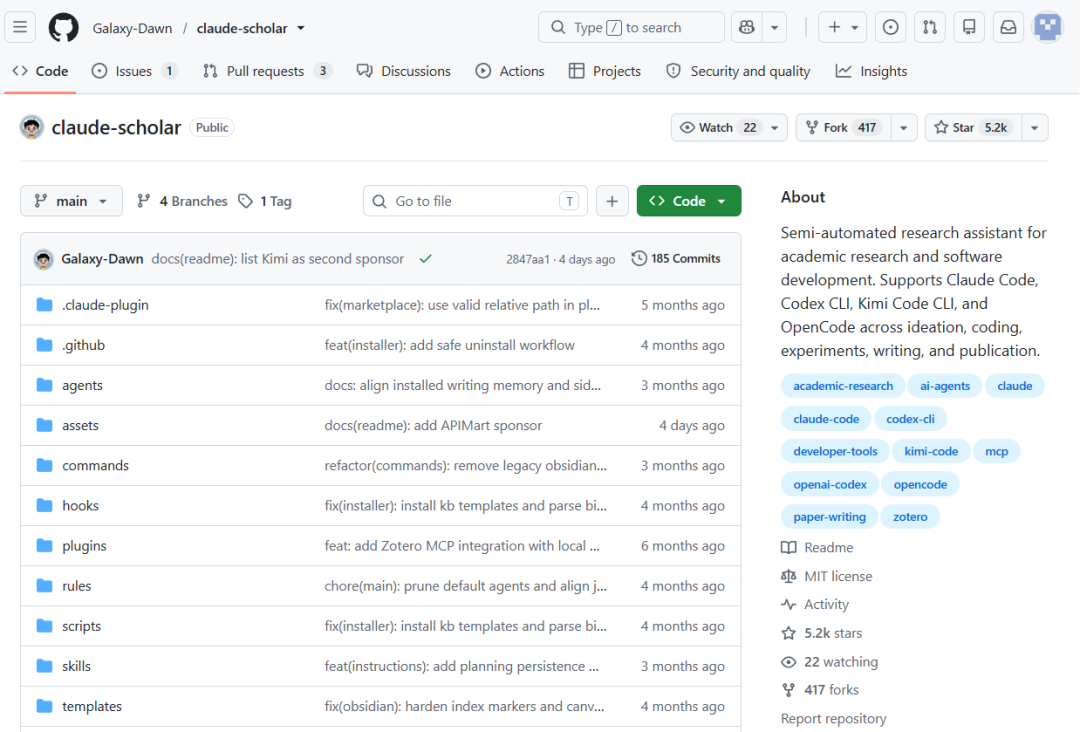Click the owner avatar beside claude-scholar title
This screenshot has height=732, width=1080.
click(32, 127)
